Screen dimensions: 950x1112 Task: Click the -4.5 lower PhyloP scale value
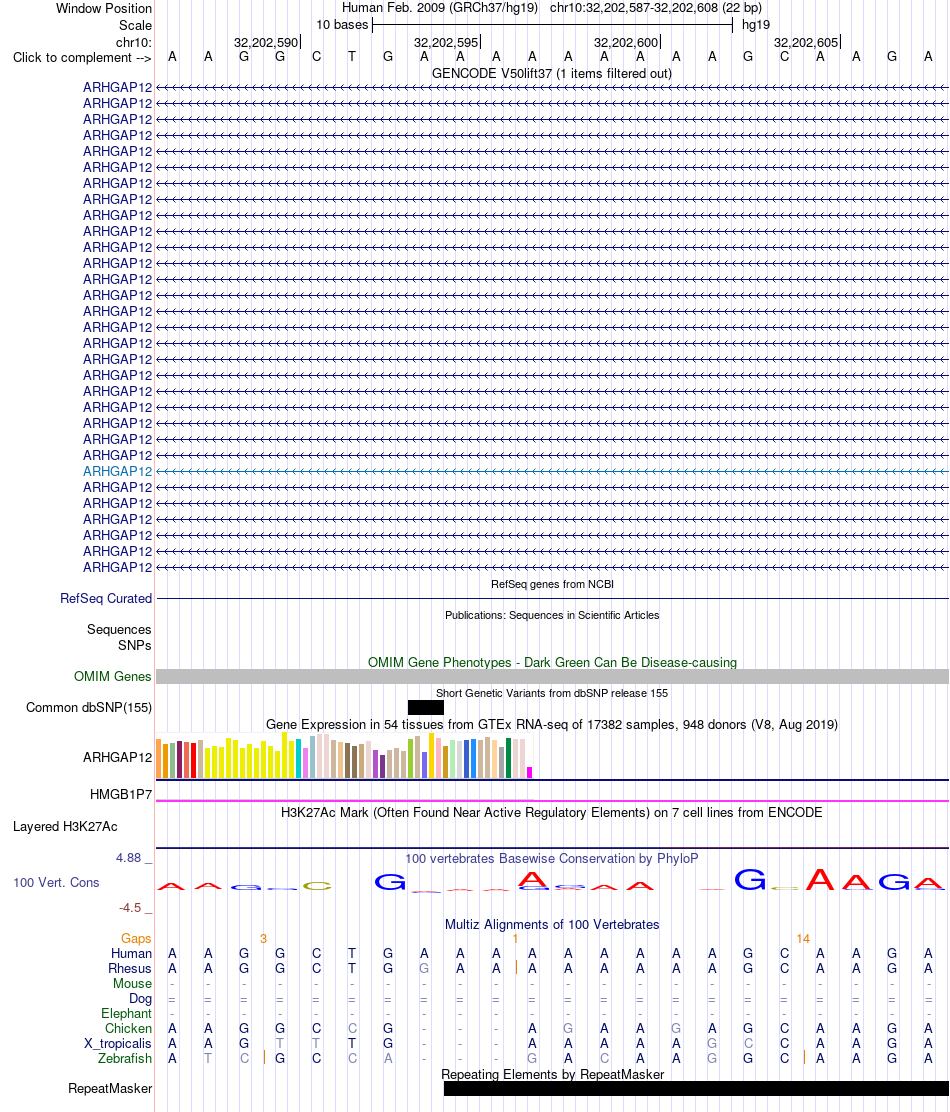pyautogui.click(x=130, y=908)
